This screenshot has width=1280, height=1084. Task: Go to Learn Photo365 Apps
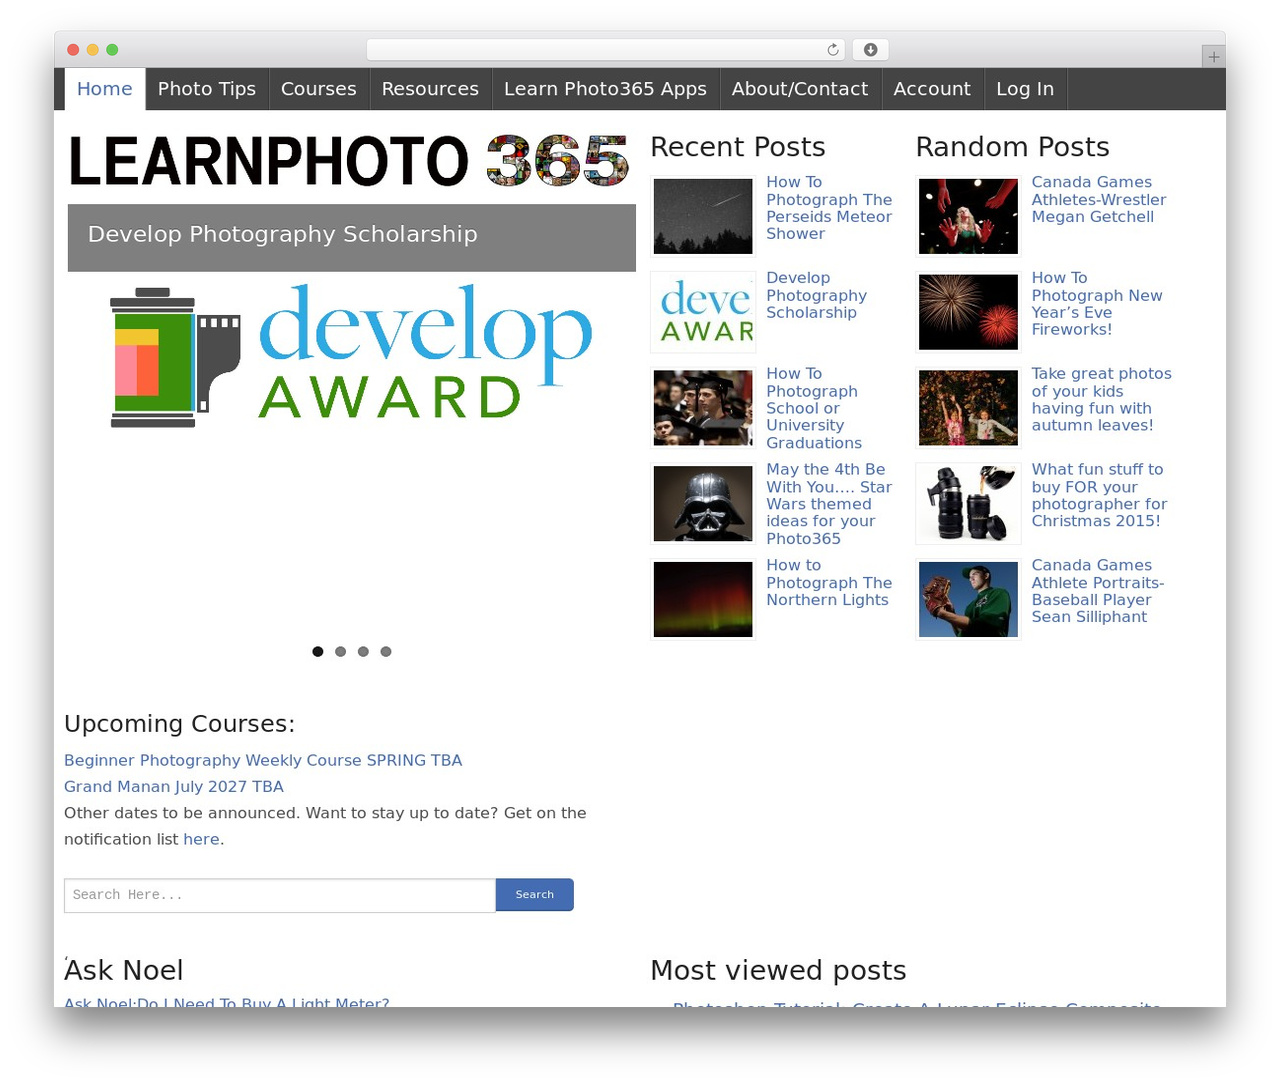coord(605,89)
